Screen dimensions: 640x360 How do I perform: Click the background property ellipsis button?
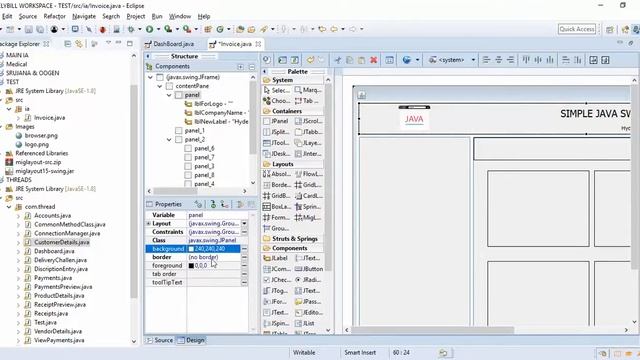click(244, 249)
